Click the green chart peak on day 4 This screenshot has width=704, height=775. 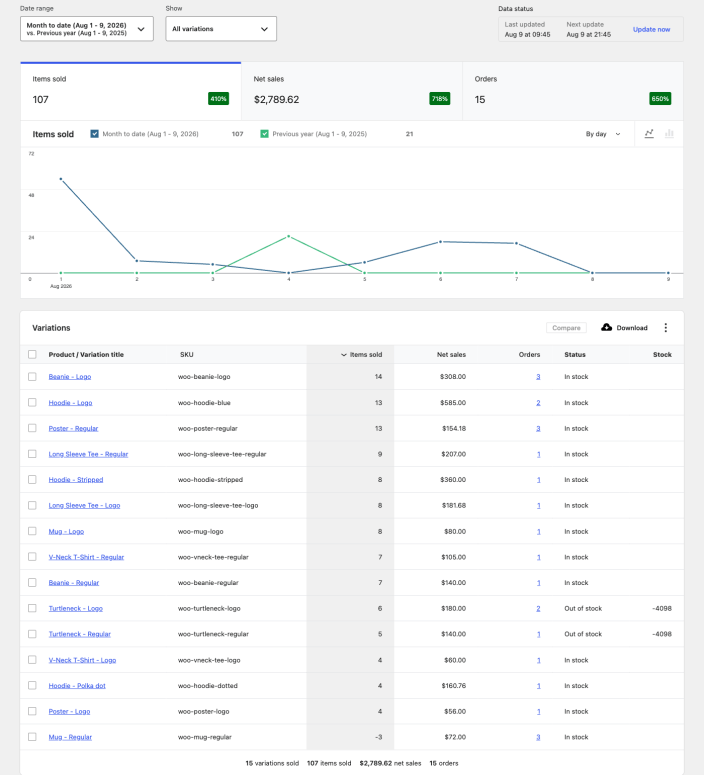(x=289, y=236)
